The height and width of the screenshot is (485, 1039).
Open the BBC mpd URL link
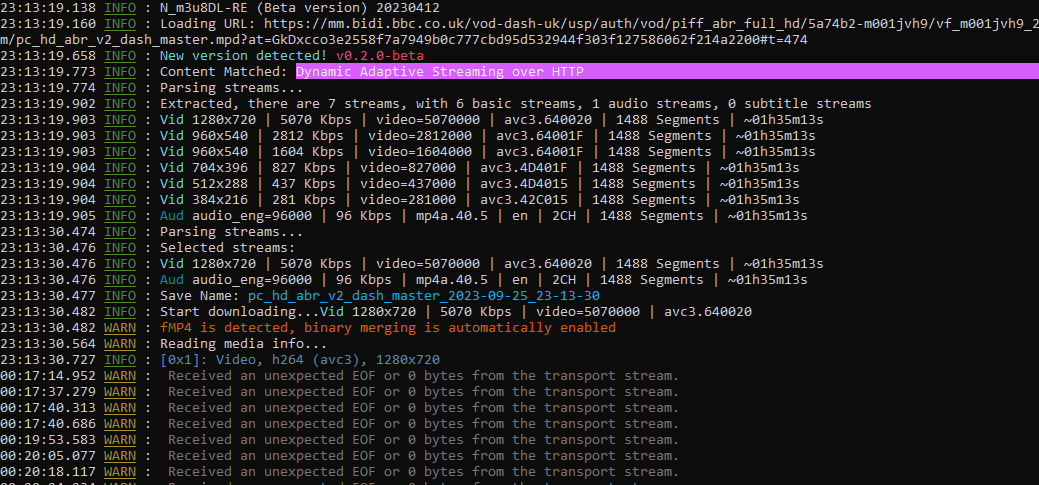pos(600,23)
